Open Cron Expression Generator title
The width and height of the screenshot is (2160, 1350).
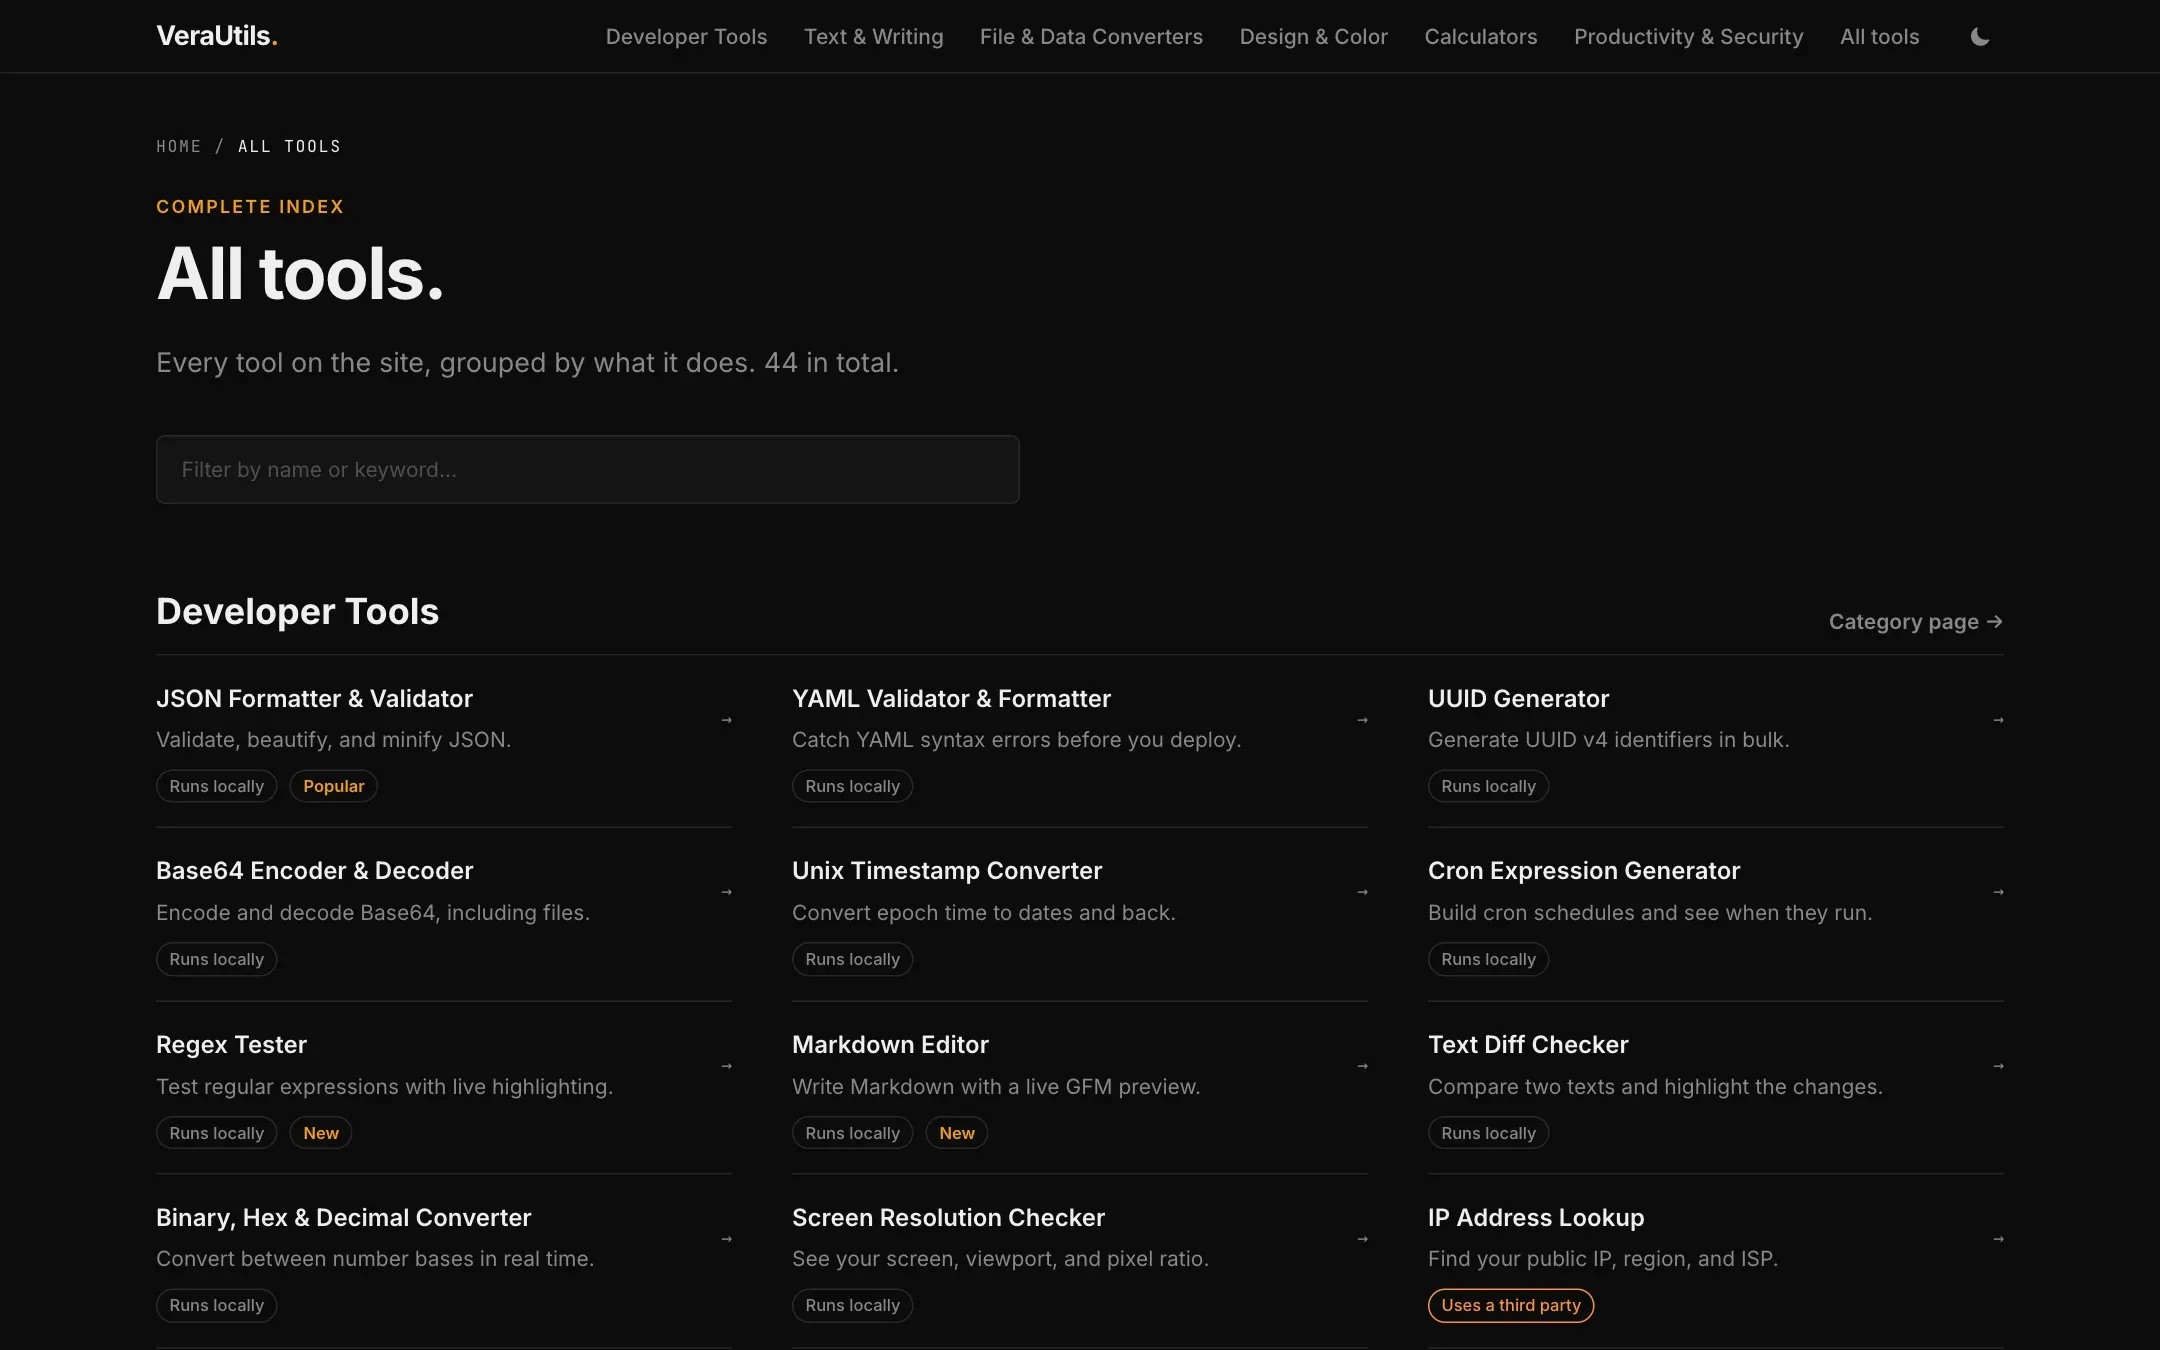click(x=1584, y=871)
